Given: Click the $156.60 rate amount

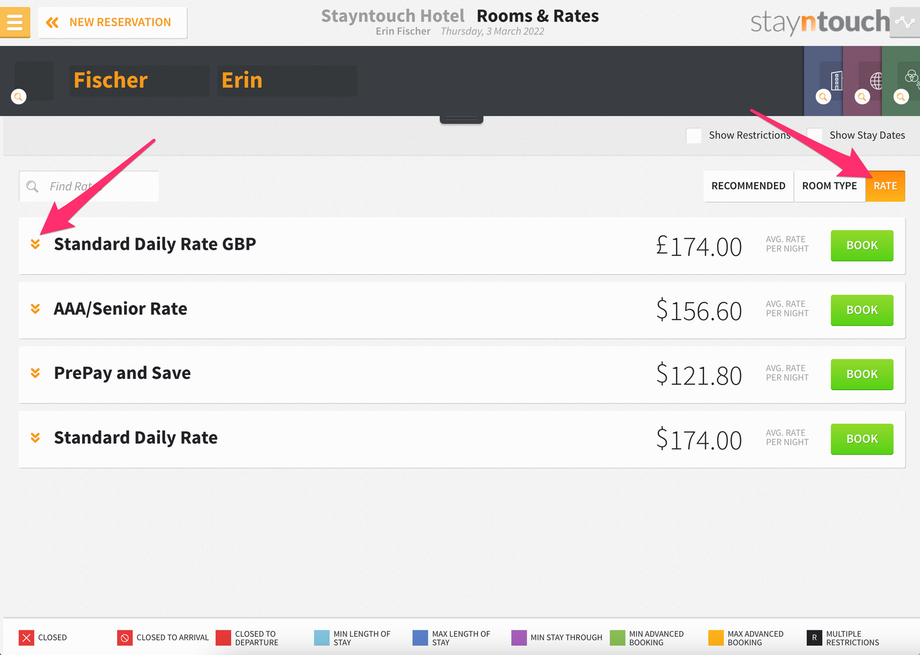Looking at the screenshot, I should [699, 310].
